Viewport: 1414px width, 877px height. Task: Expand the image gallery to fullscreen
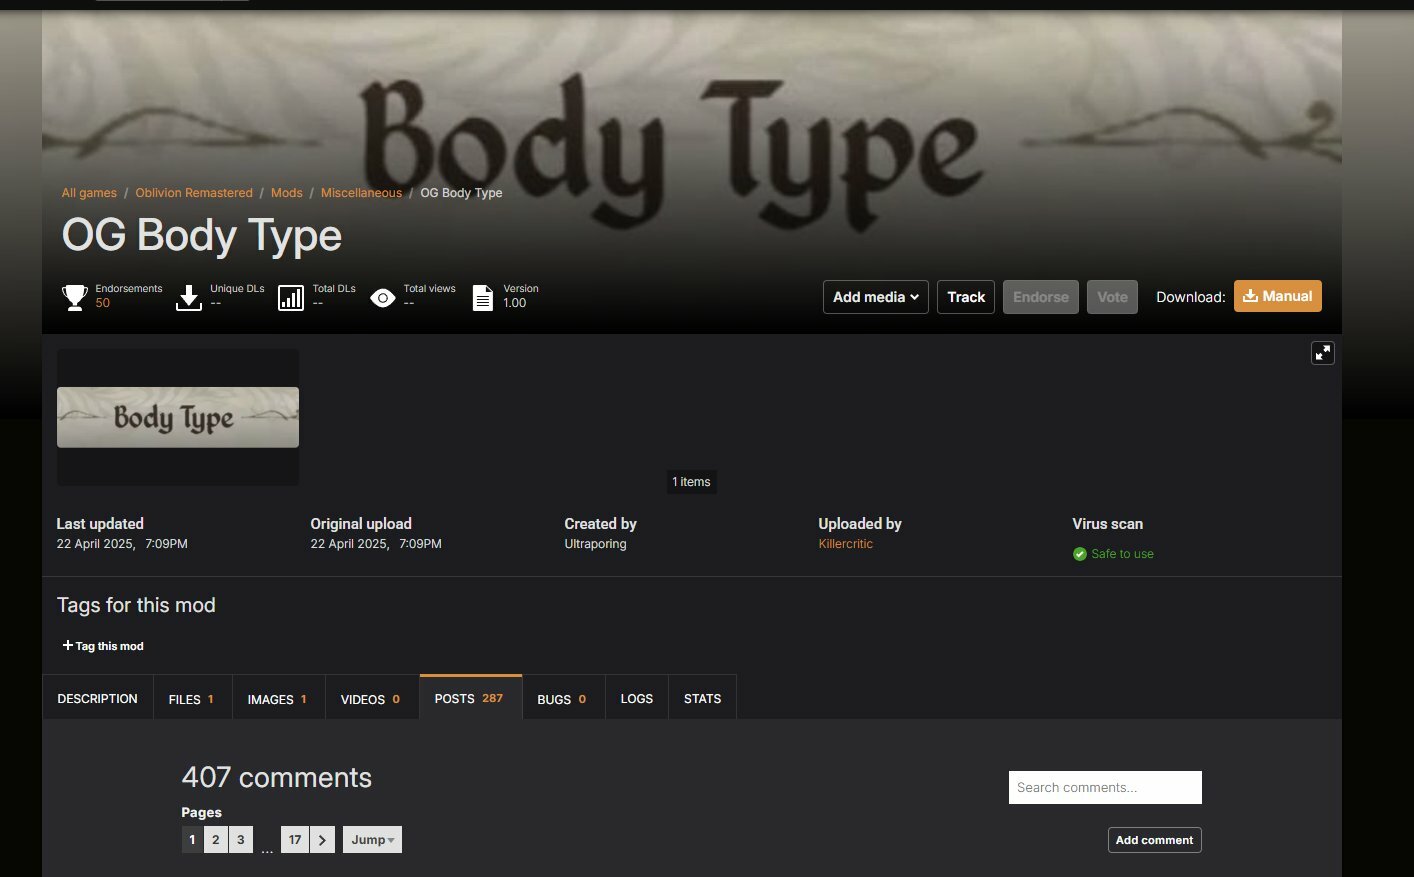pos(1323,353)
